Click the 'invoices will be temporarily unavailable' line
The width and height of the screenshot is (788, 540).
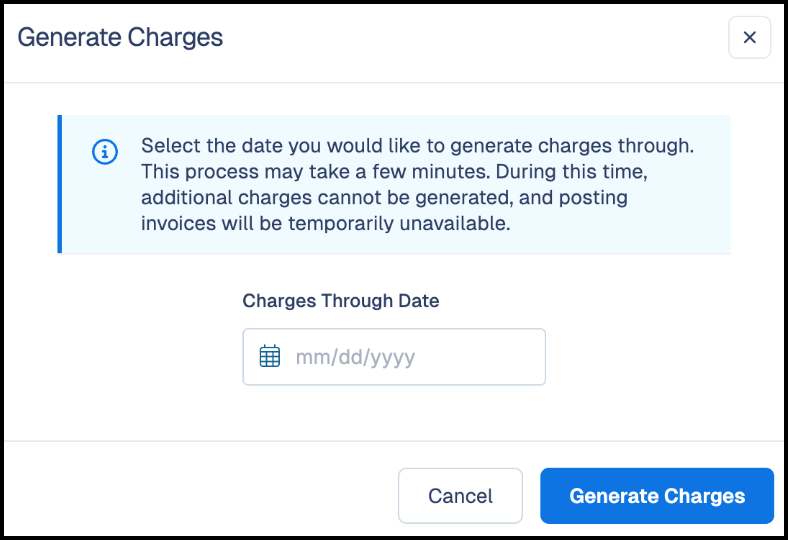[326, 224]
